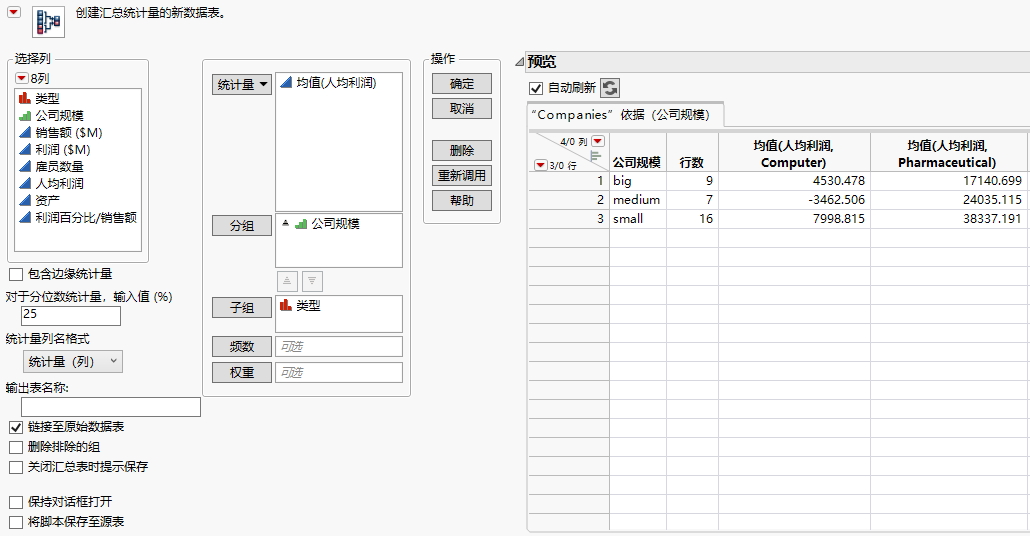Select 均值(人均利润) in statistics list
The height and width of the screenshot is (536, 1030).
point(336,83)
